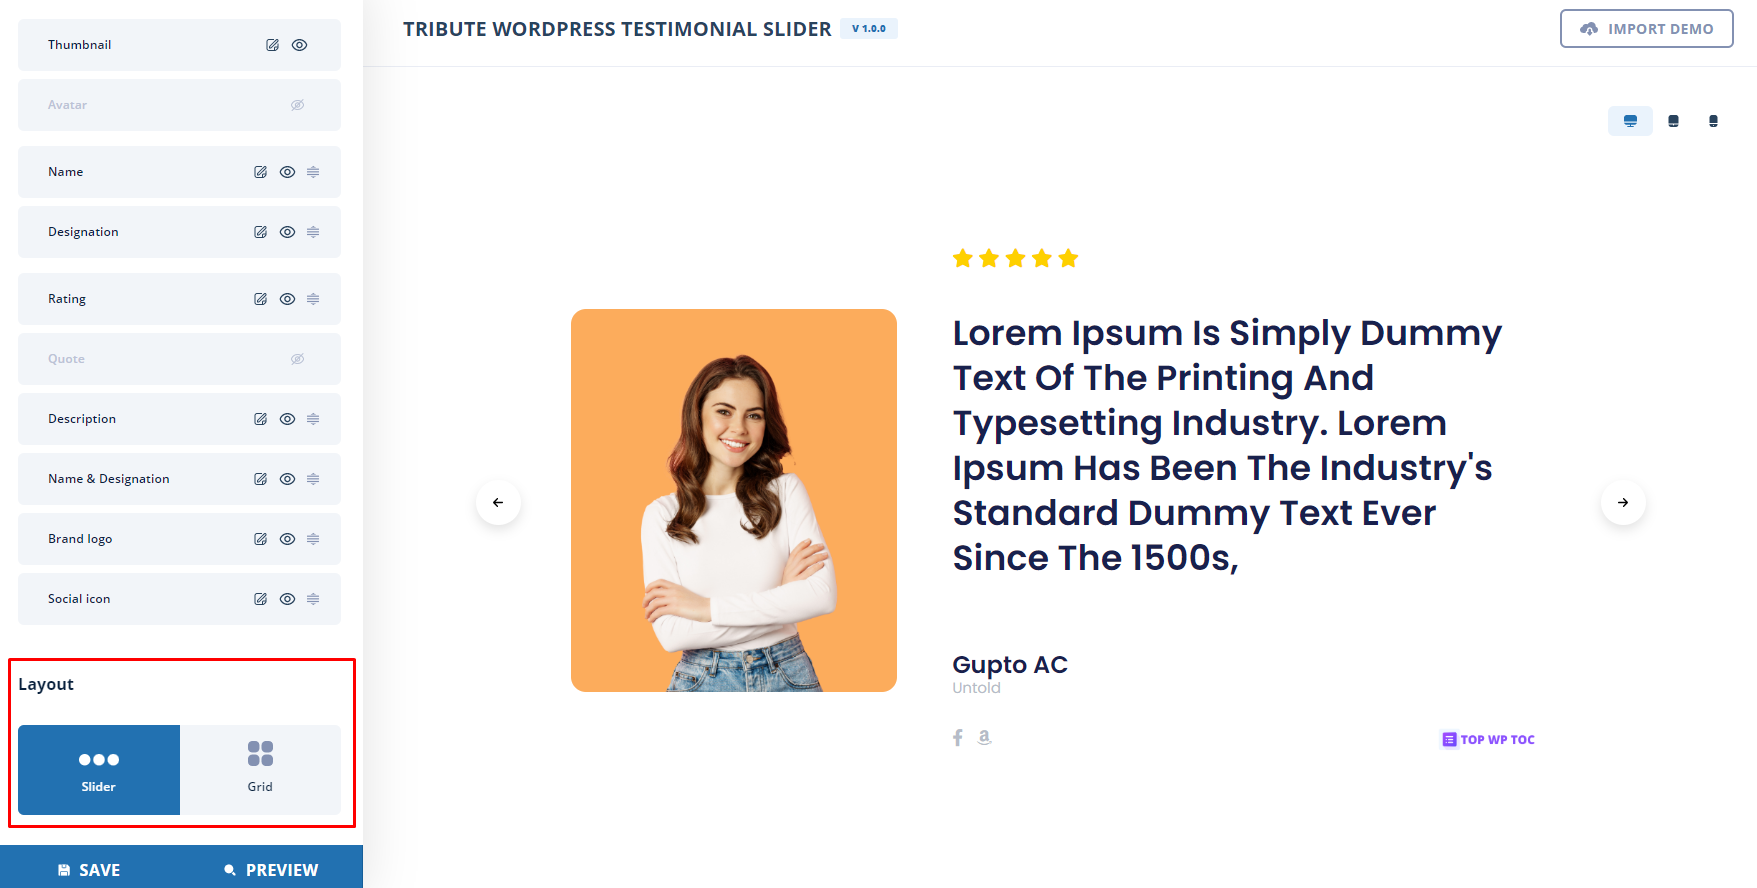Viewport: 1757px width, 888px height.
Task: Edit the Name & Designation element
Action: [x=260, y=479]
